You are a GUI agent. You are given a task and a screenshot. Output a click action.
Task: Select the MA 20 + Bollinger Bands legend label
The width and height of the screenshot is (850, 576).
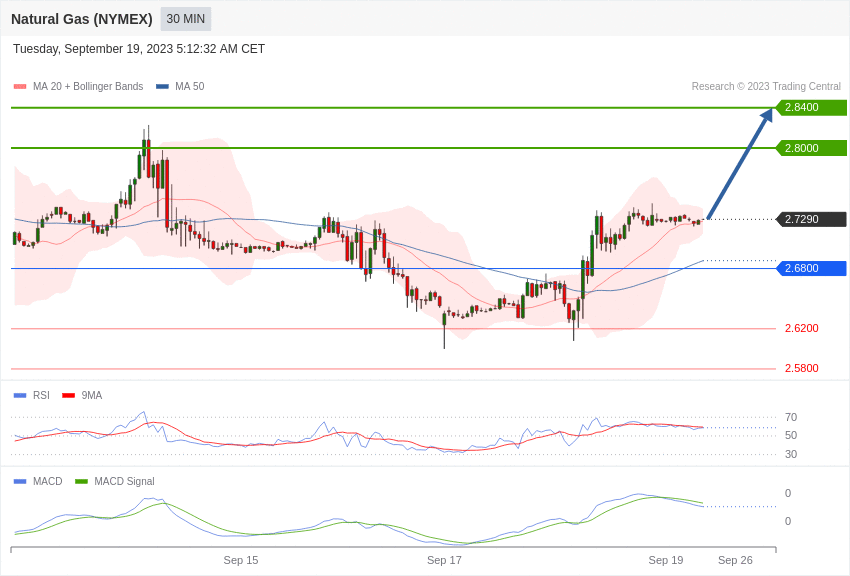tap(88, 87)
